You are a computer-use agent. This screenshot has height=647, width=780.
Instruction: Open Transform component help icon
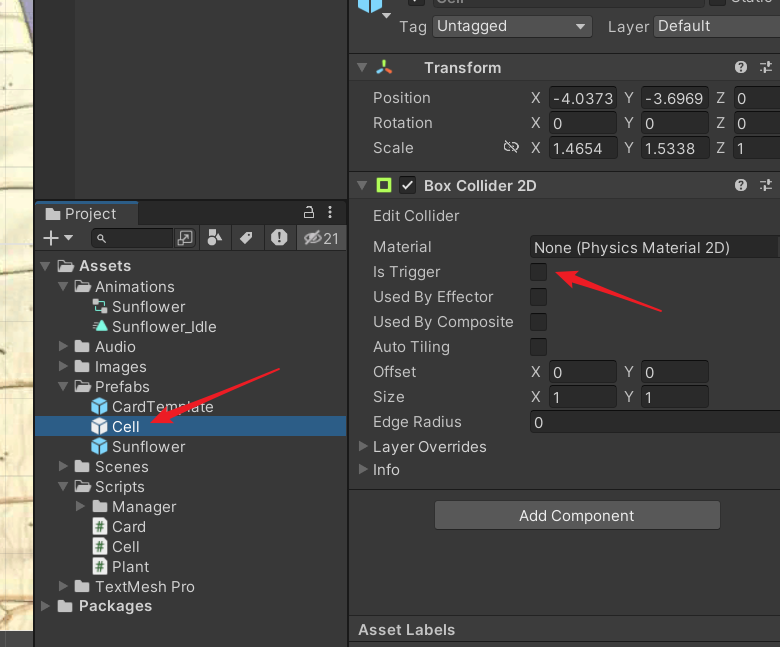[x=741, y=68]
